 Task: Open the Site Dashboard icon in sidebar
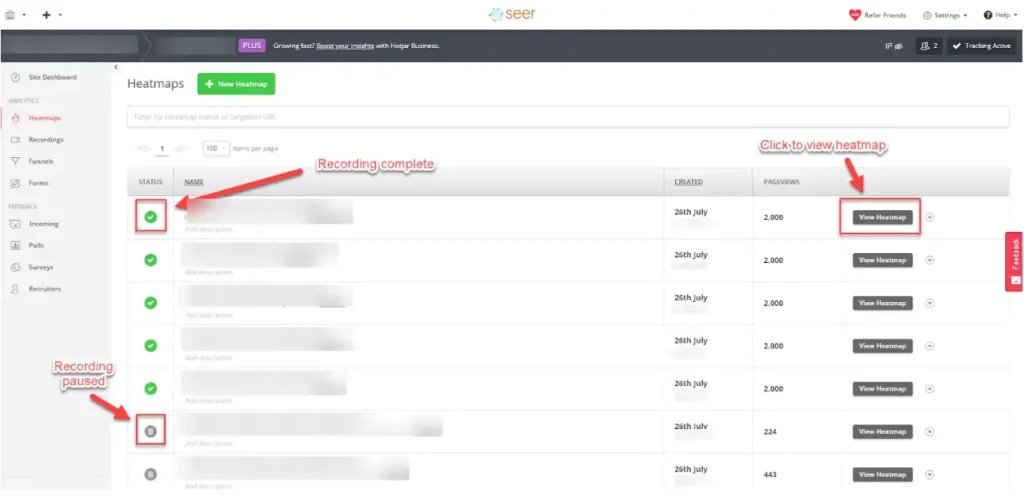coord(15,77)
